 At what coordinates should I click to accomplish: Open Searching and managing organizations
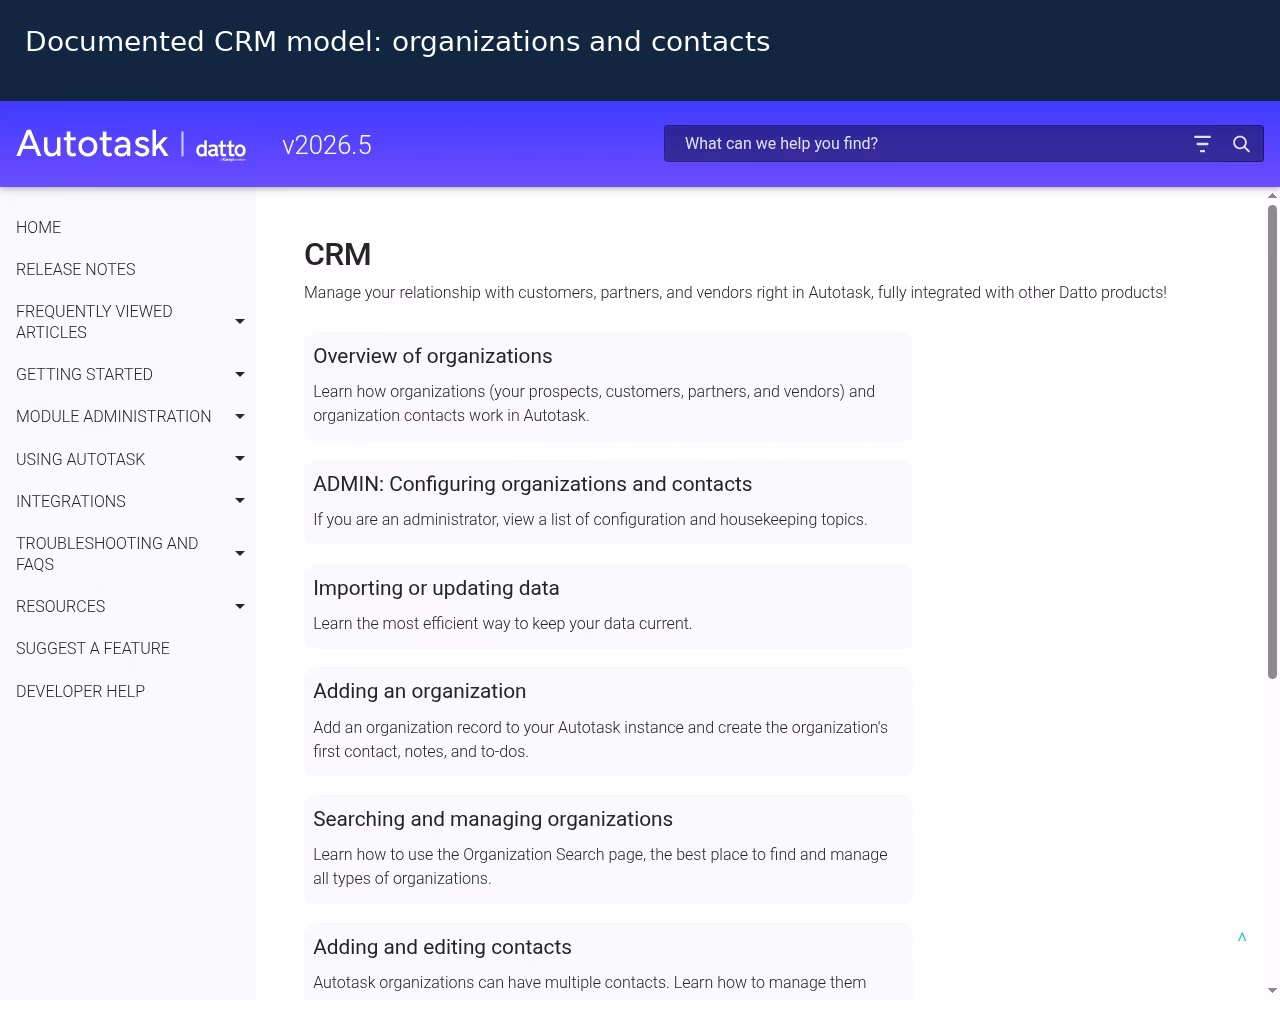[x=493, y=820]
